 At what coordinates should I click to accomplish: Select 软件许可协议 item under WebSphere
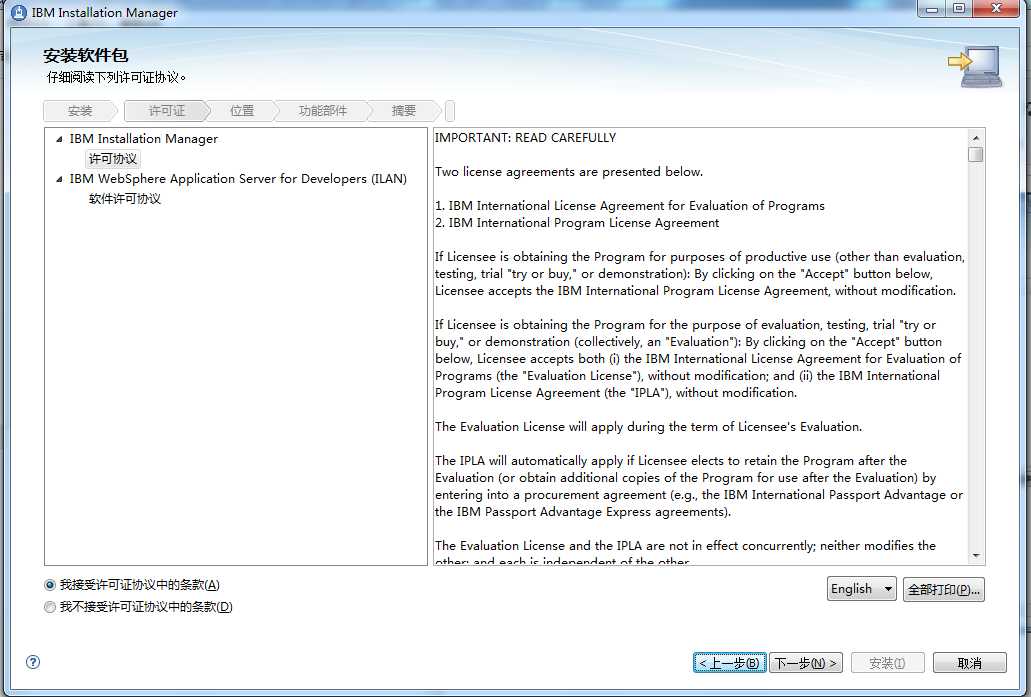124,199
